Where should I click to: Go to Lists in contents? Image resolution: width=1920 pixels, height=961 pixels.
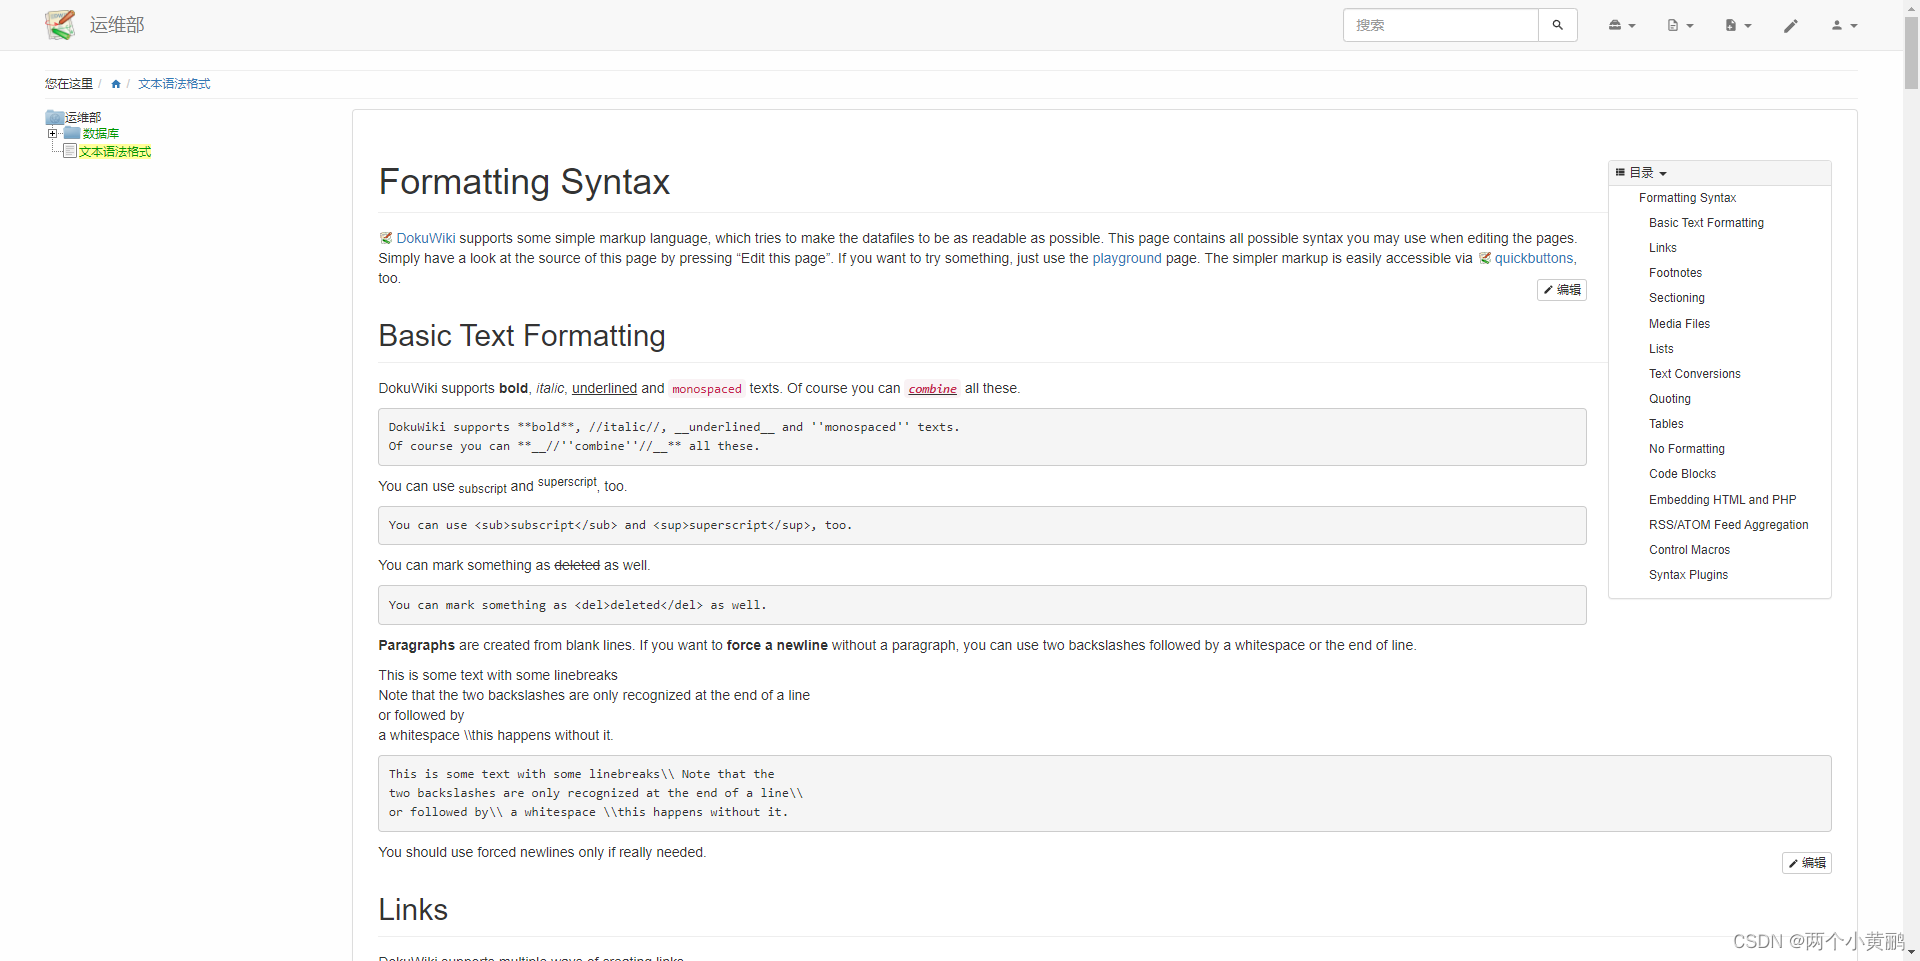pyautogui.click(x=1661, y=349)
